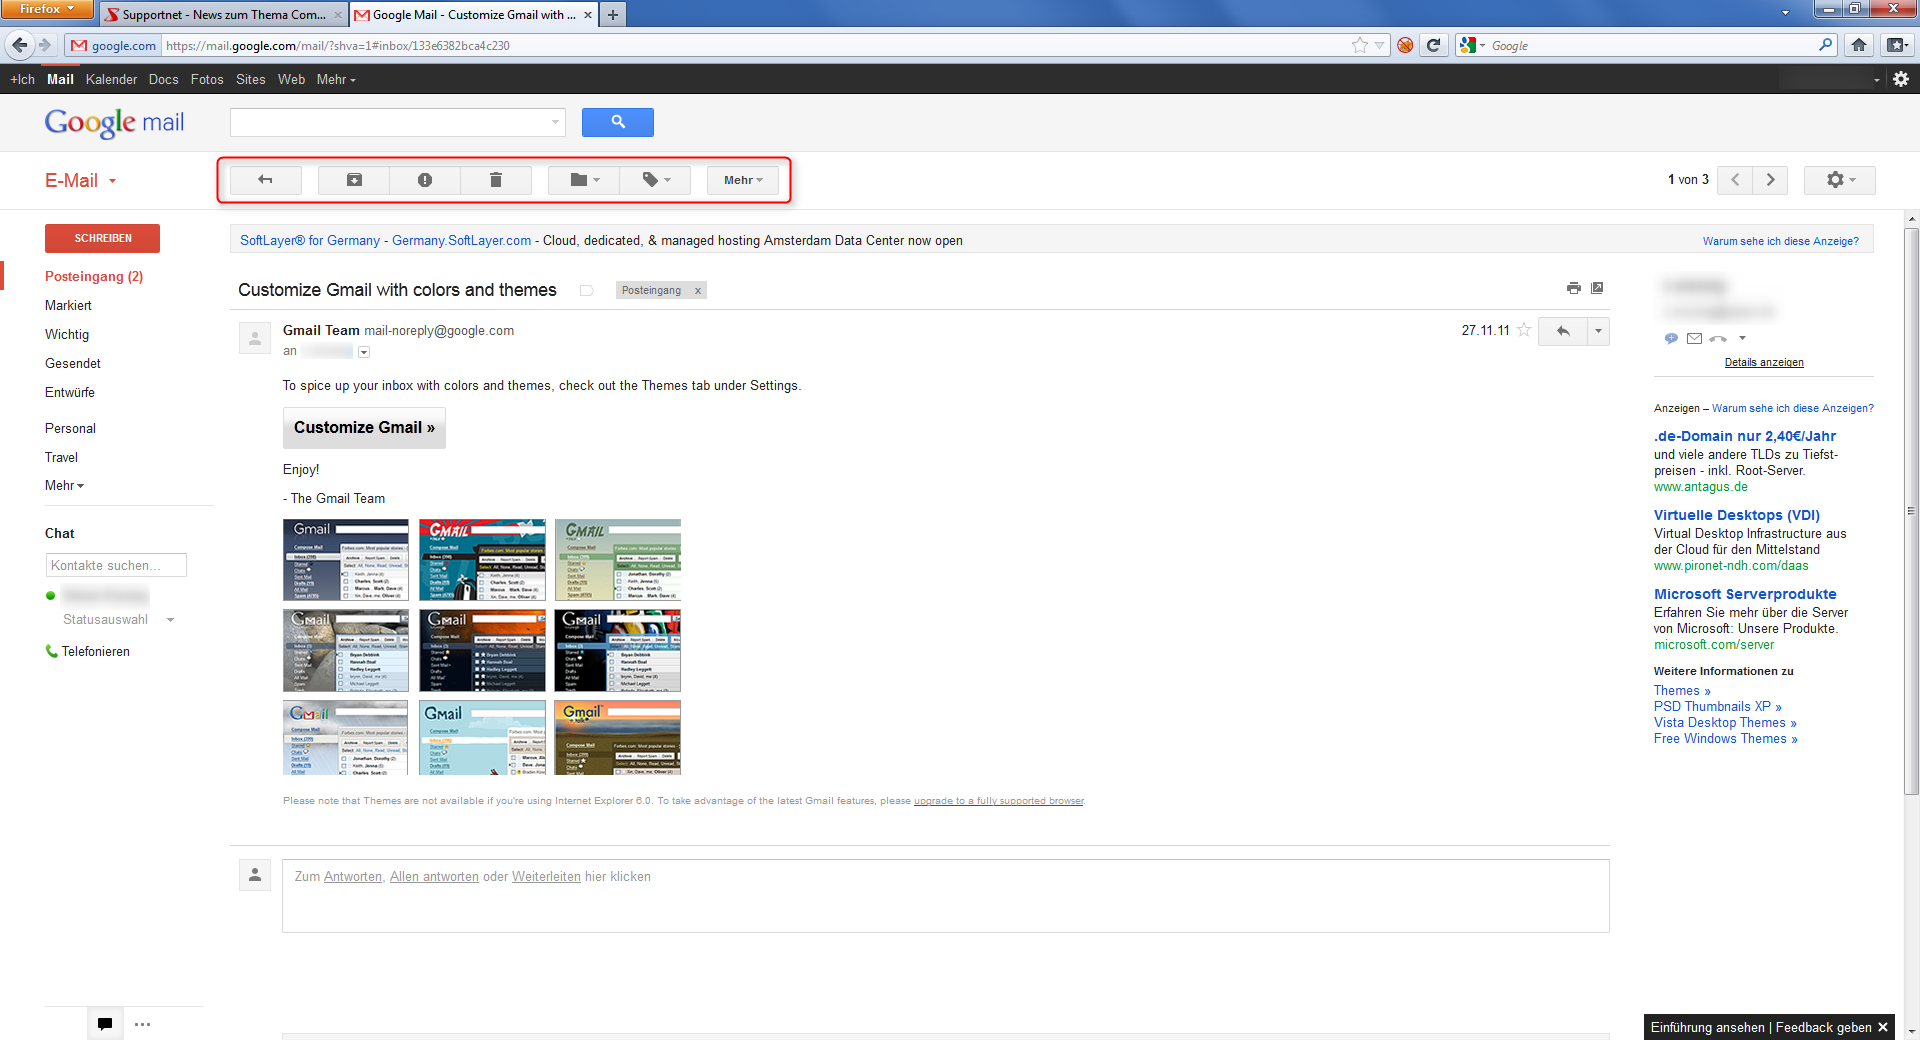Click the Details anzeigen link
This screenshot has width=1920, height=1040.
1764,362
